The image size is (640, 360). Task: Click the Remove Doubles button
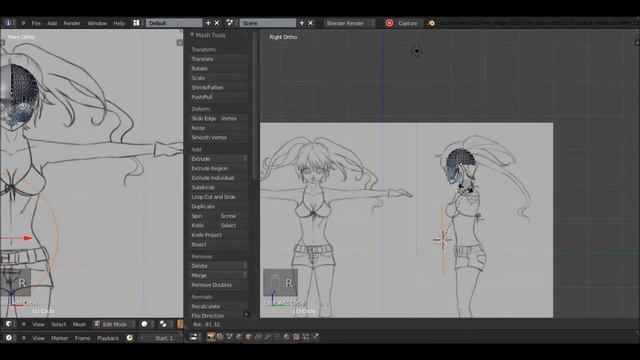[x=219, y=285]
